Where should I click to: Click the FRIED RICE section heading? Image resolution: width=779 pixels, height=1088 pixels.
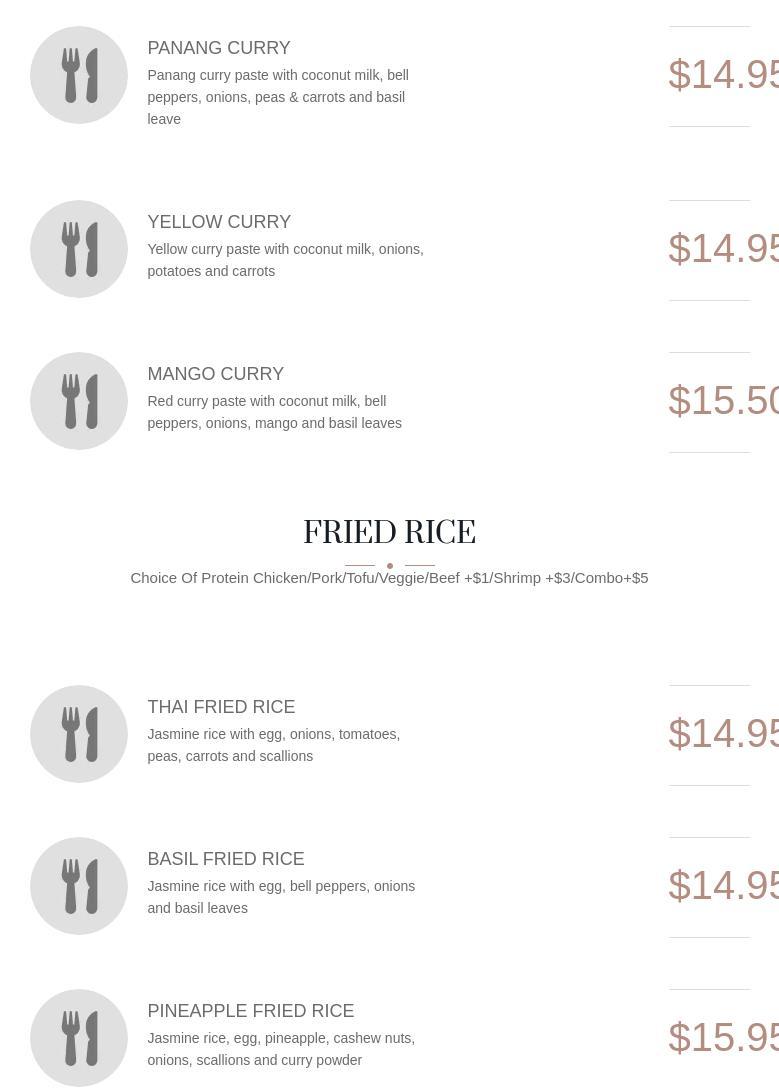coord(389,532)
